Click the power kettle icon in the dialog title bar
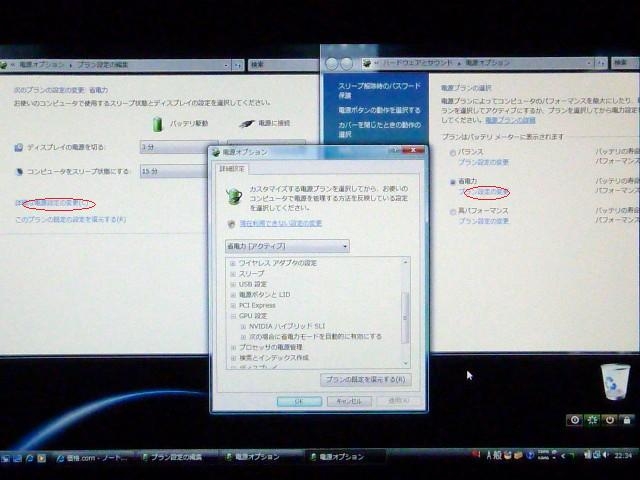 tap(216, 153)
